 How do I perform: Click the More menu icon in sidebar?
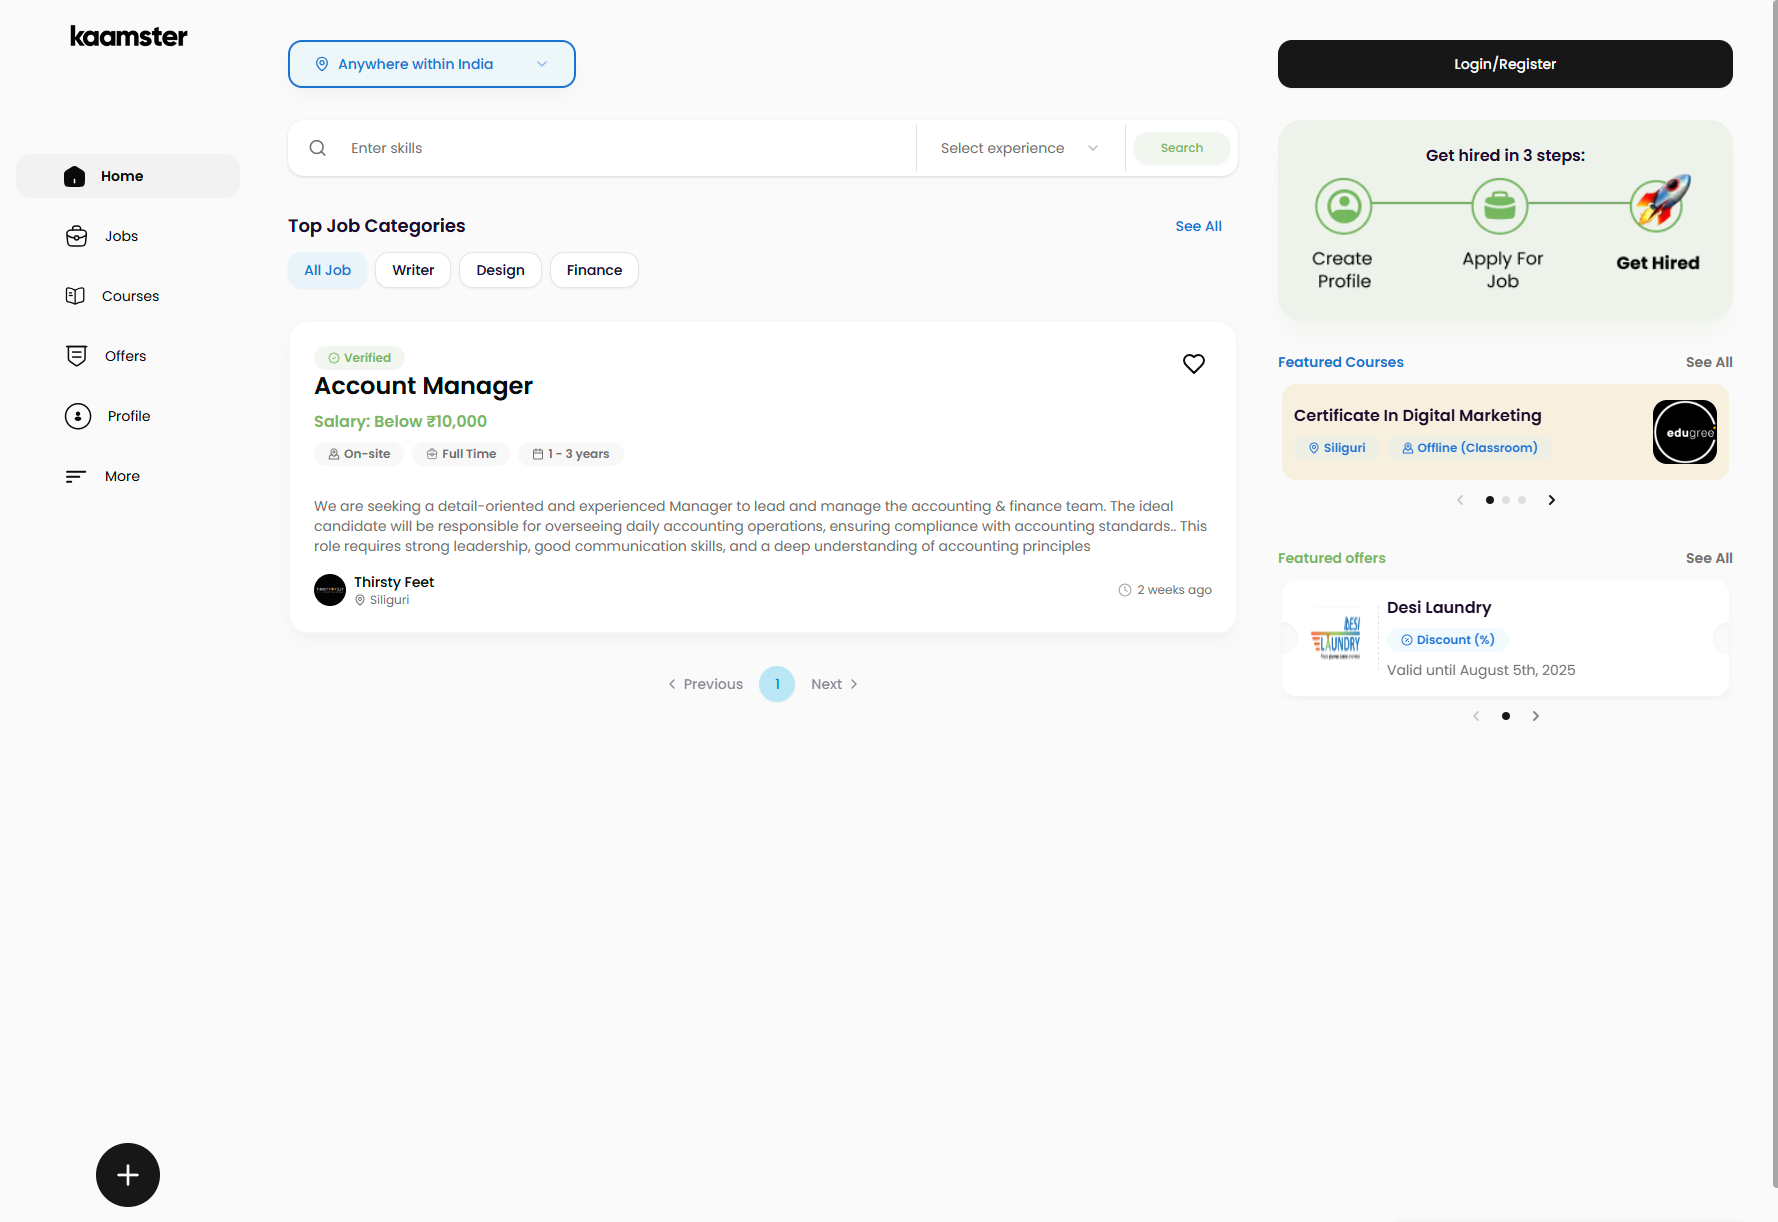click(76, 476)
